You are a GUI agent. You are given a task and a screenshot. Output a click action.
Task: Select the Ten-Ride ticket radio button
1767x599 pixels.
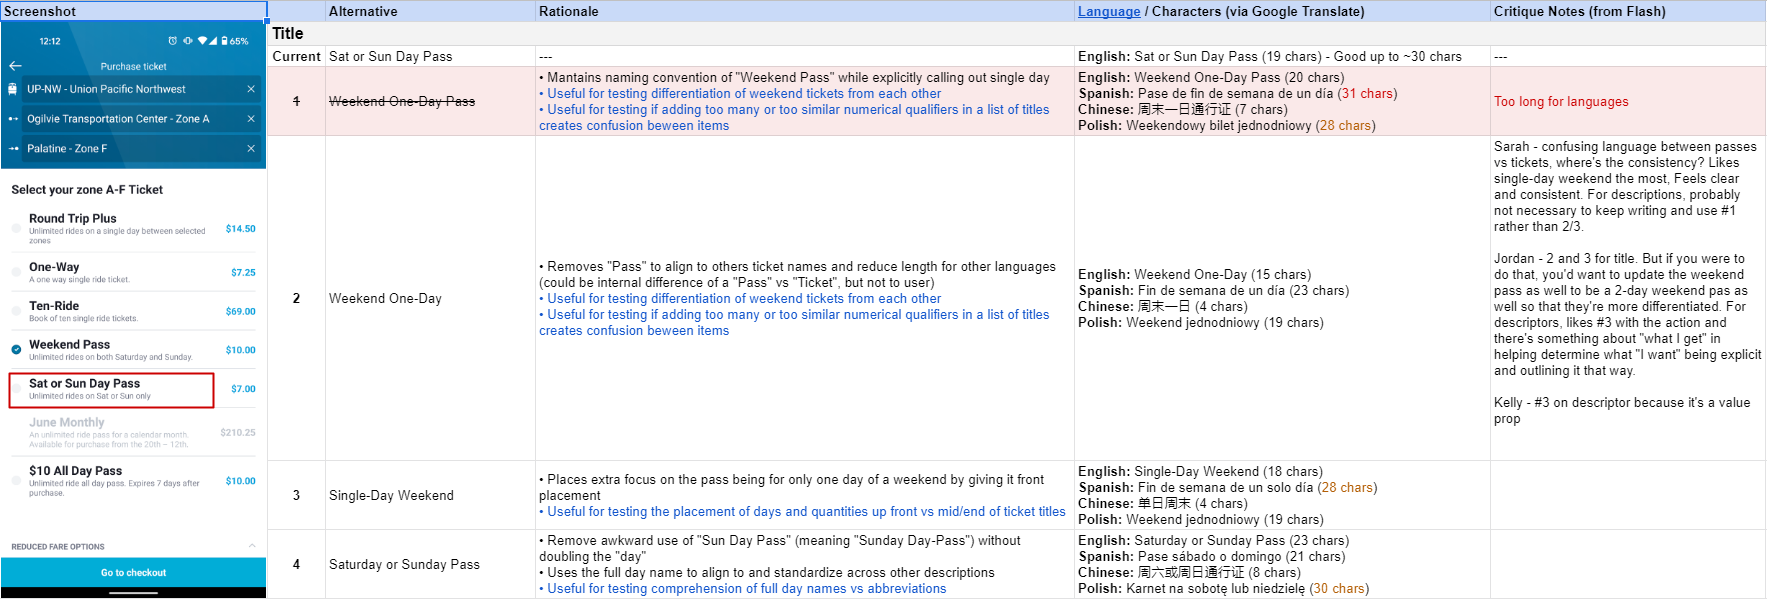pyautogui.click(x=16, y=311)
